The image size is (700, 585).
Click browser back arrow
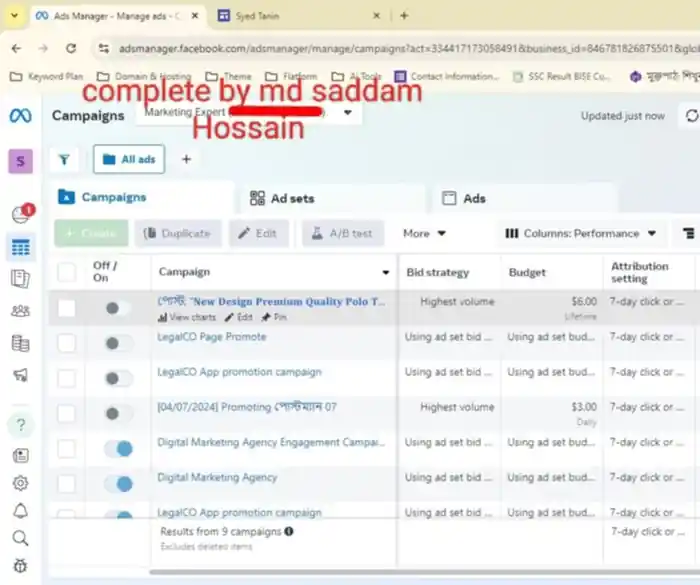[16, 48]
